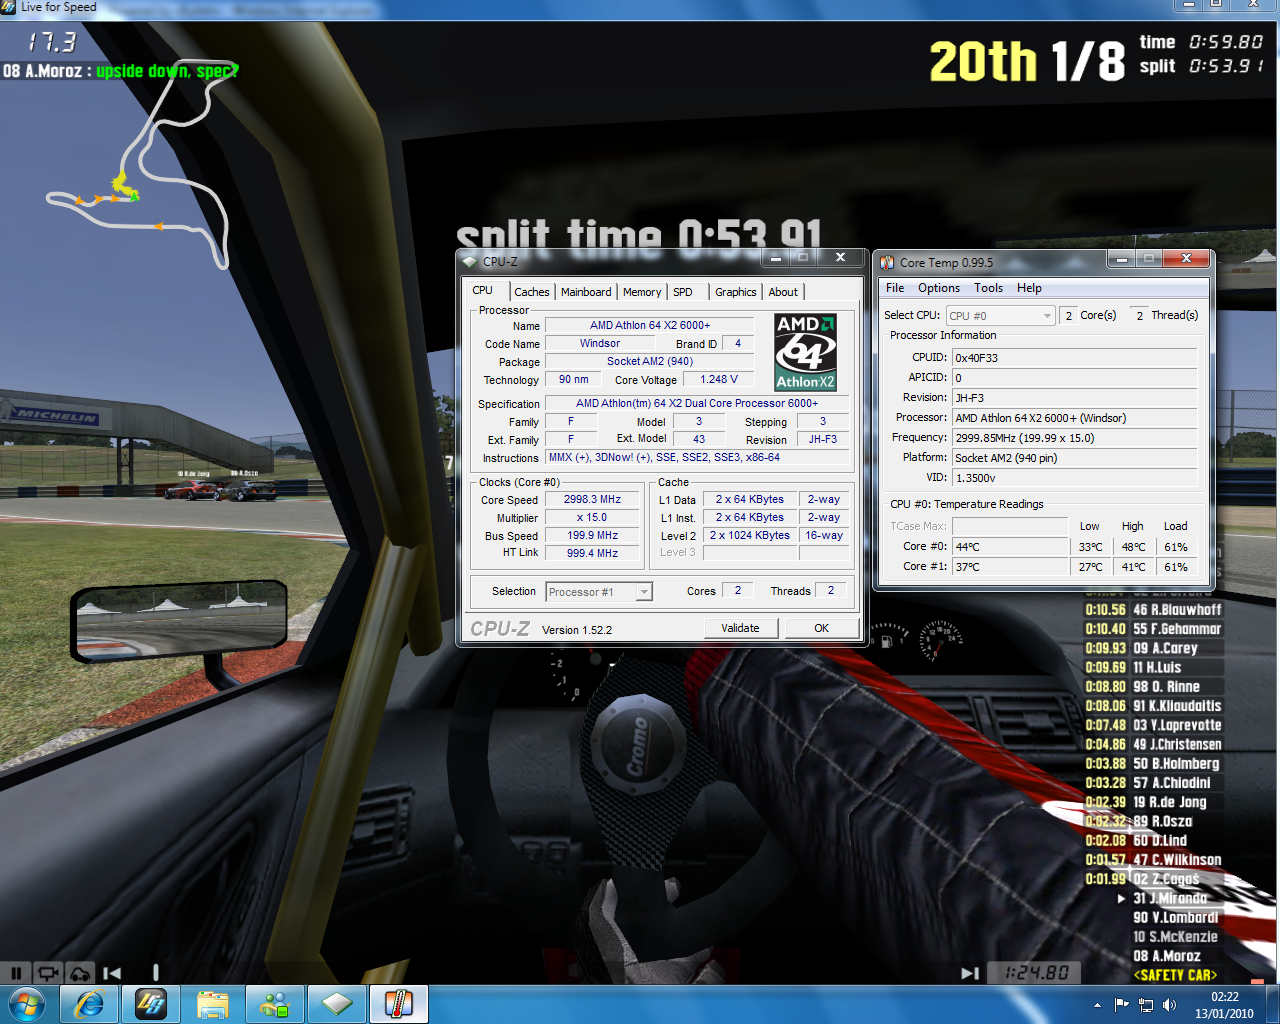Click the Processor name field in Core Temp
Viewport: 1280px width, 1024px height.
pyautogui.click(x=1075, y=418)
